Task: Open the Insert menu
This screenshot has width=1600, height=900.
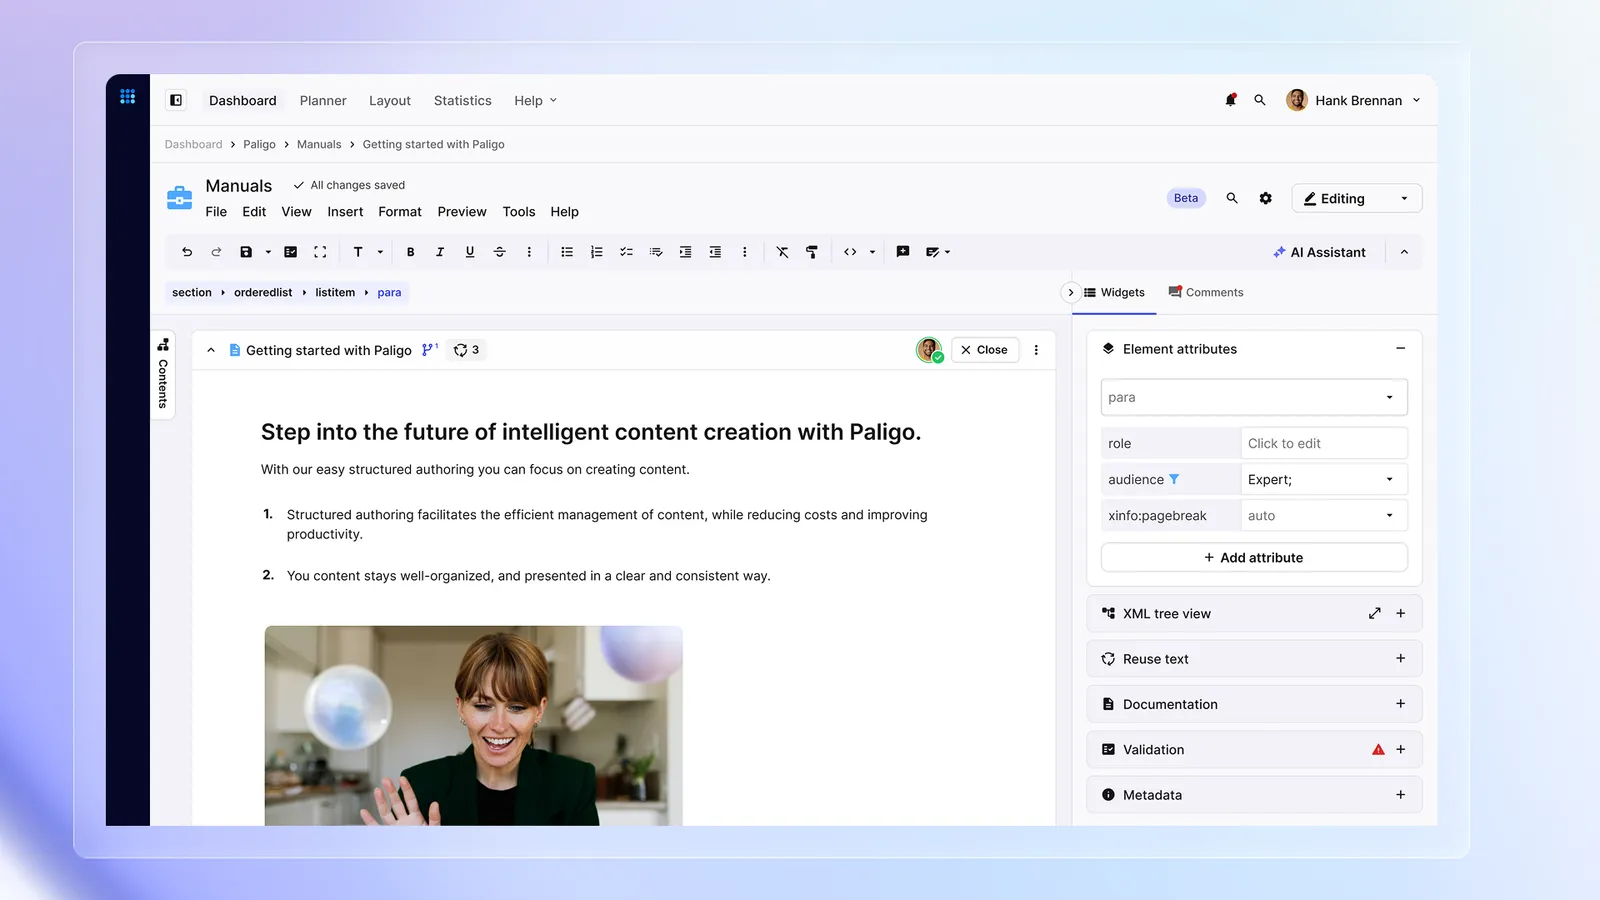Action: (x=345, y=212)
